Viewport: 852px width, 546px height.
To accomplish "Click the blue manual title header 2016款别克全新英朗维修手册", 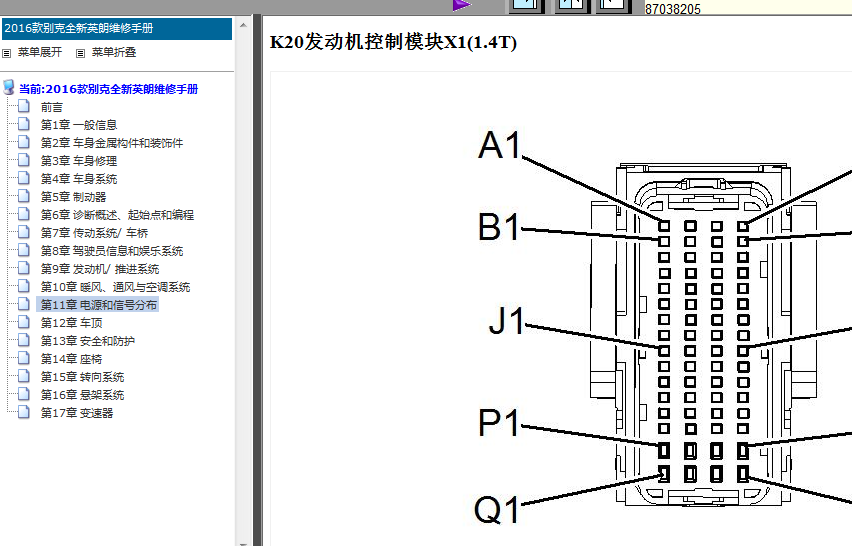I will 117,28.
